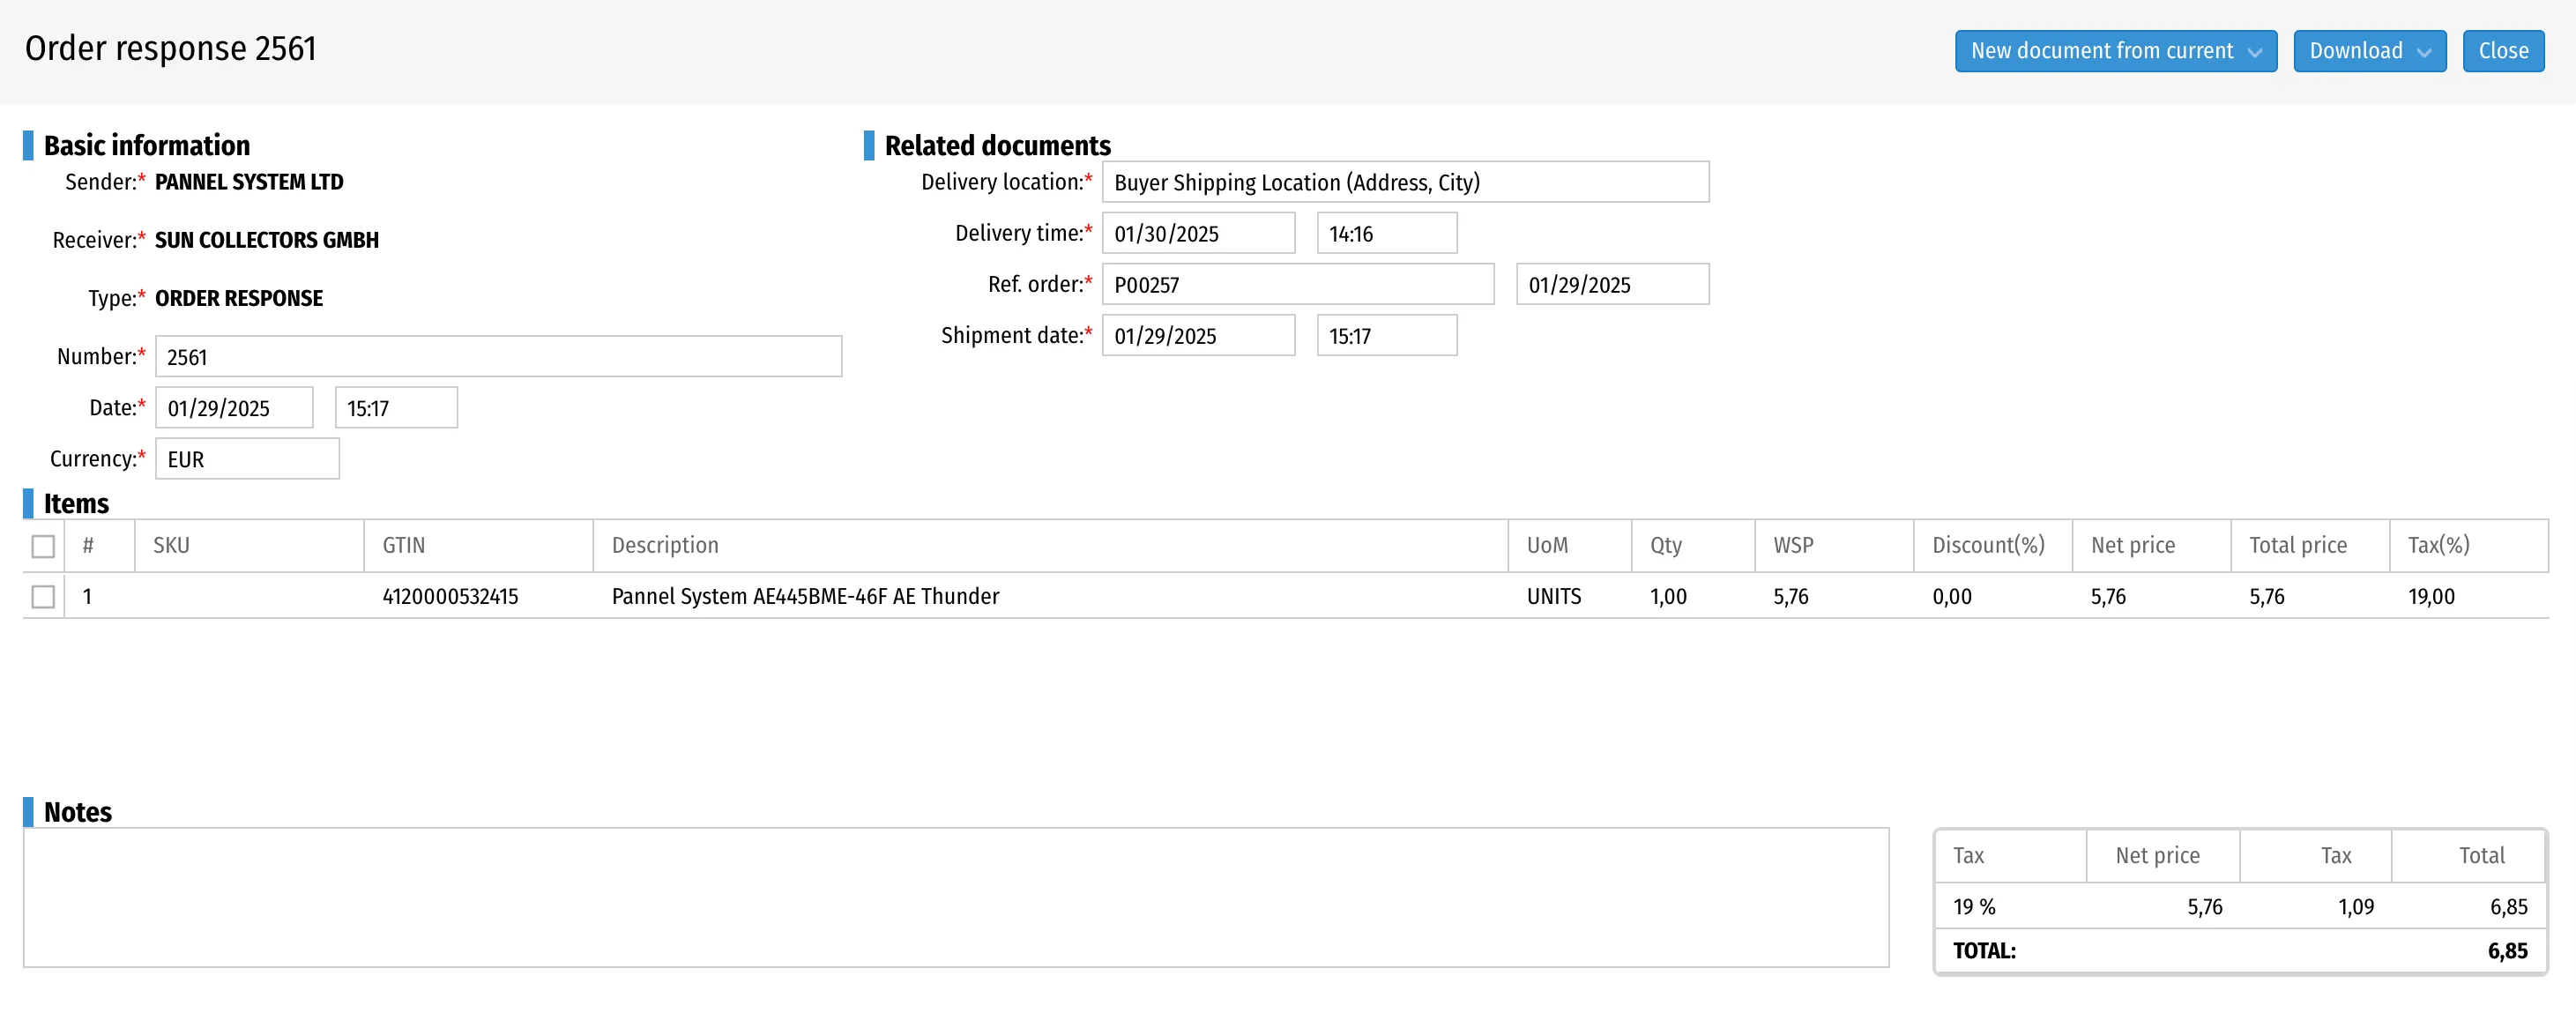The height and width of the screenshot is (1028, 2576).
Task: Click the GTIN column header
Action: (404, 545)
